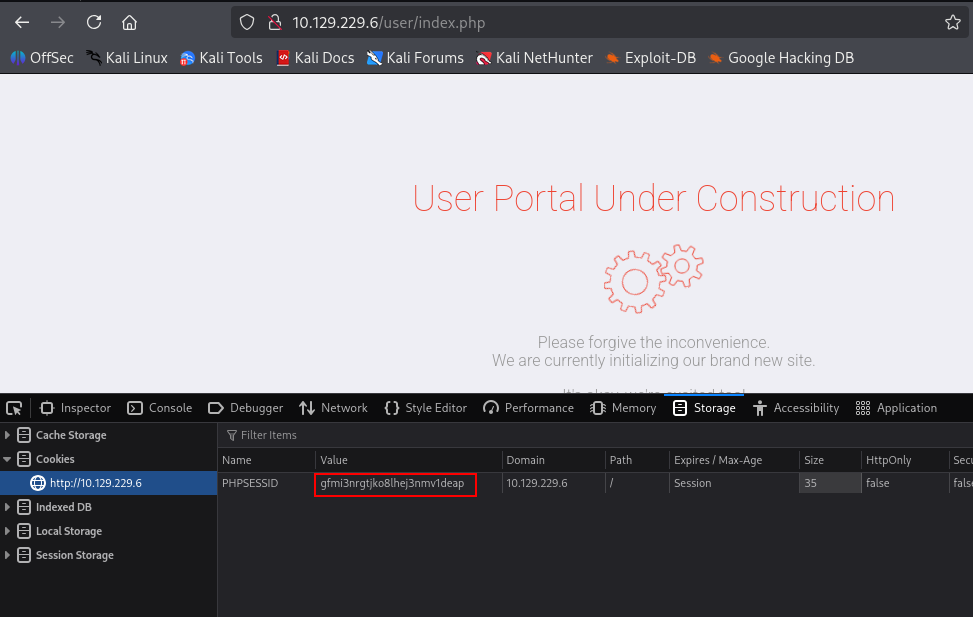The width and height of the screenshot is (973, 617).
Task: Switch to the Debugger tab
Action: pyautogui.click(x=246, y=408)
